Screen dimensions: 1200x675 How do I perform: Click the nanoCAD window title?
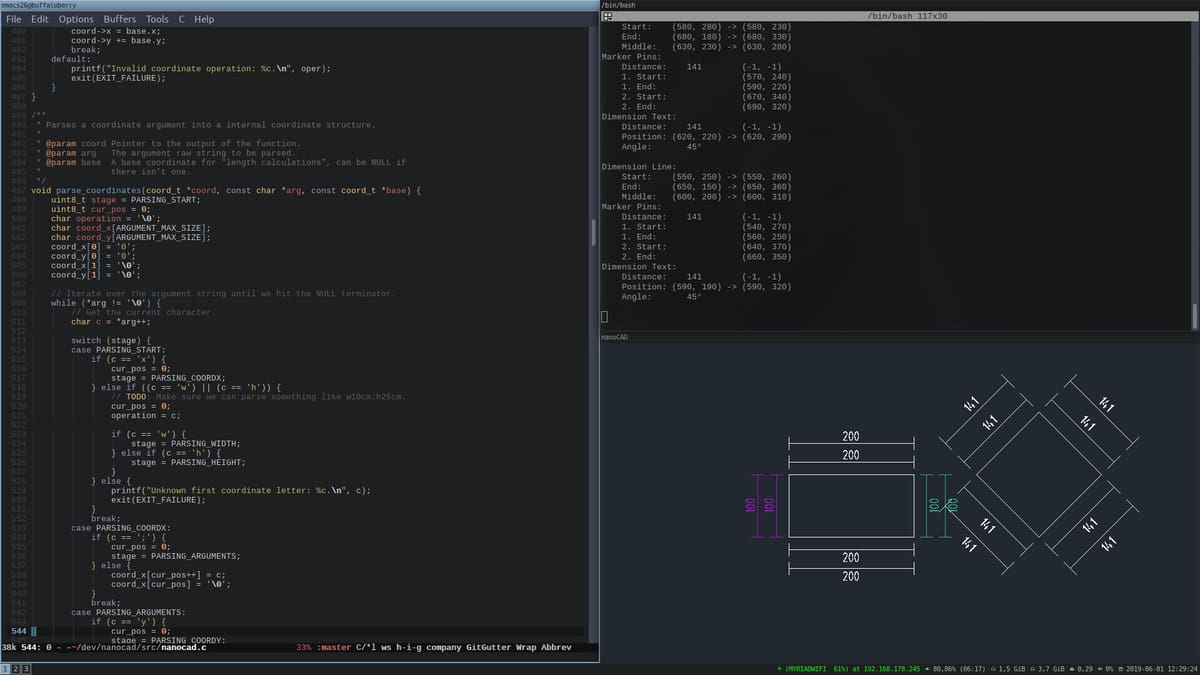point(614,338)
